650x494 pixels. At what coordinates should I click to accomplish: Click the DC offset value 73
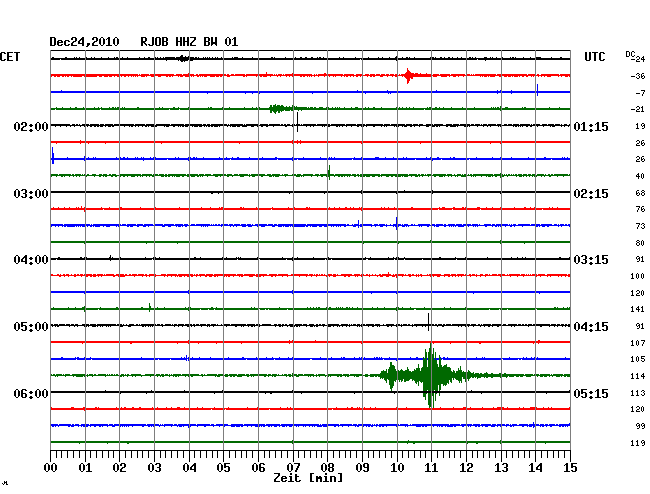click(x=640, y=226)
